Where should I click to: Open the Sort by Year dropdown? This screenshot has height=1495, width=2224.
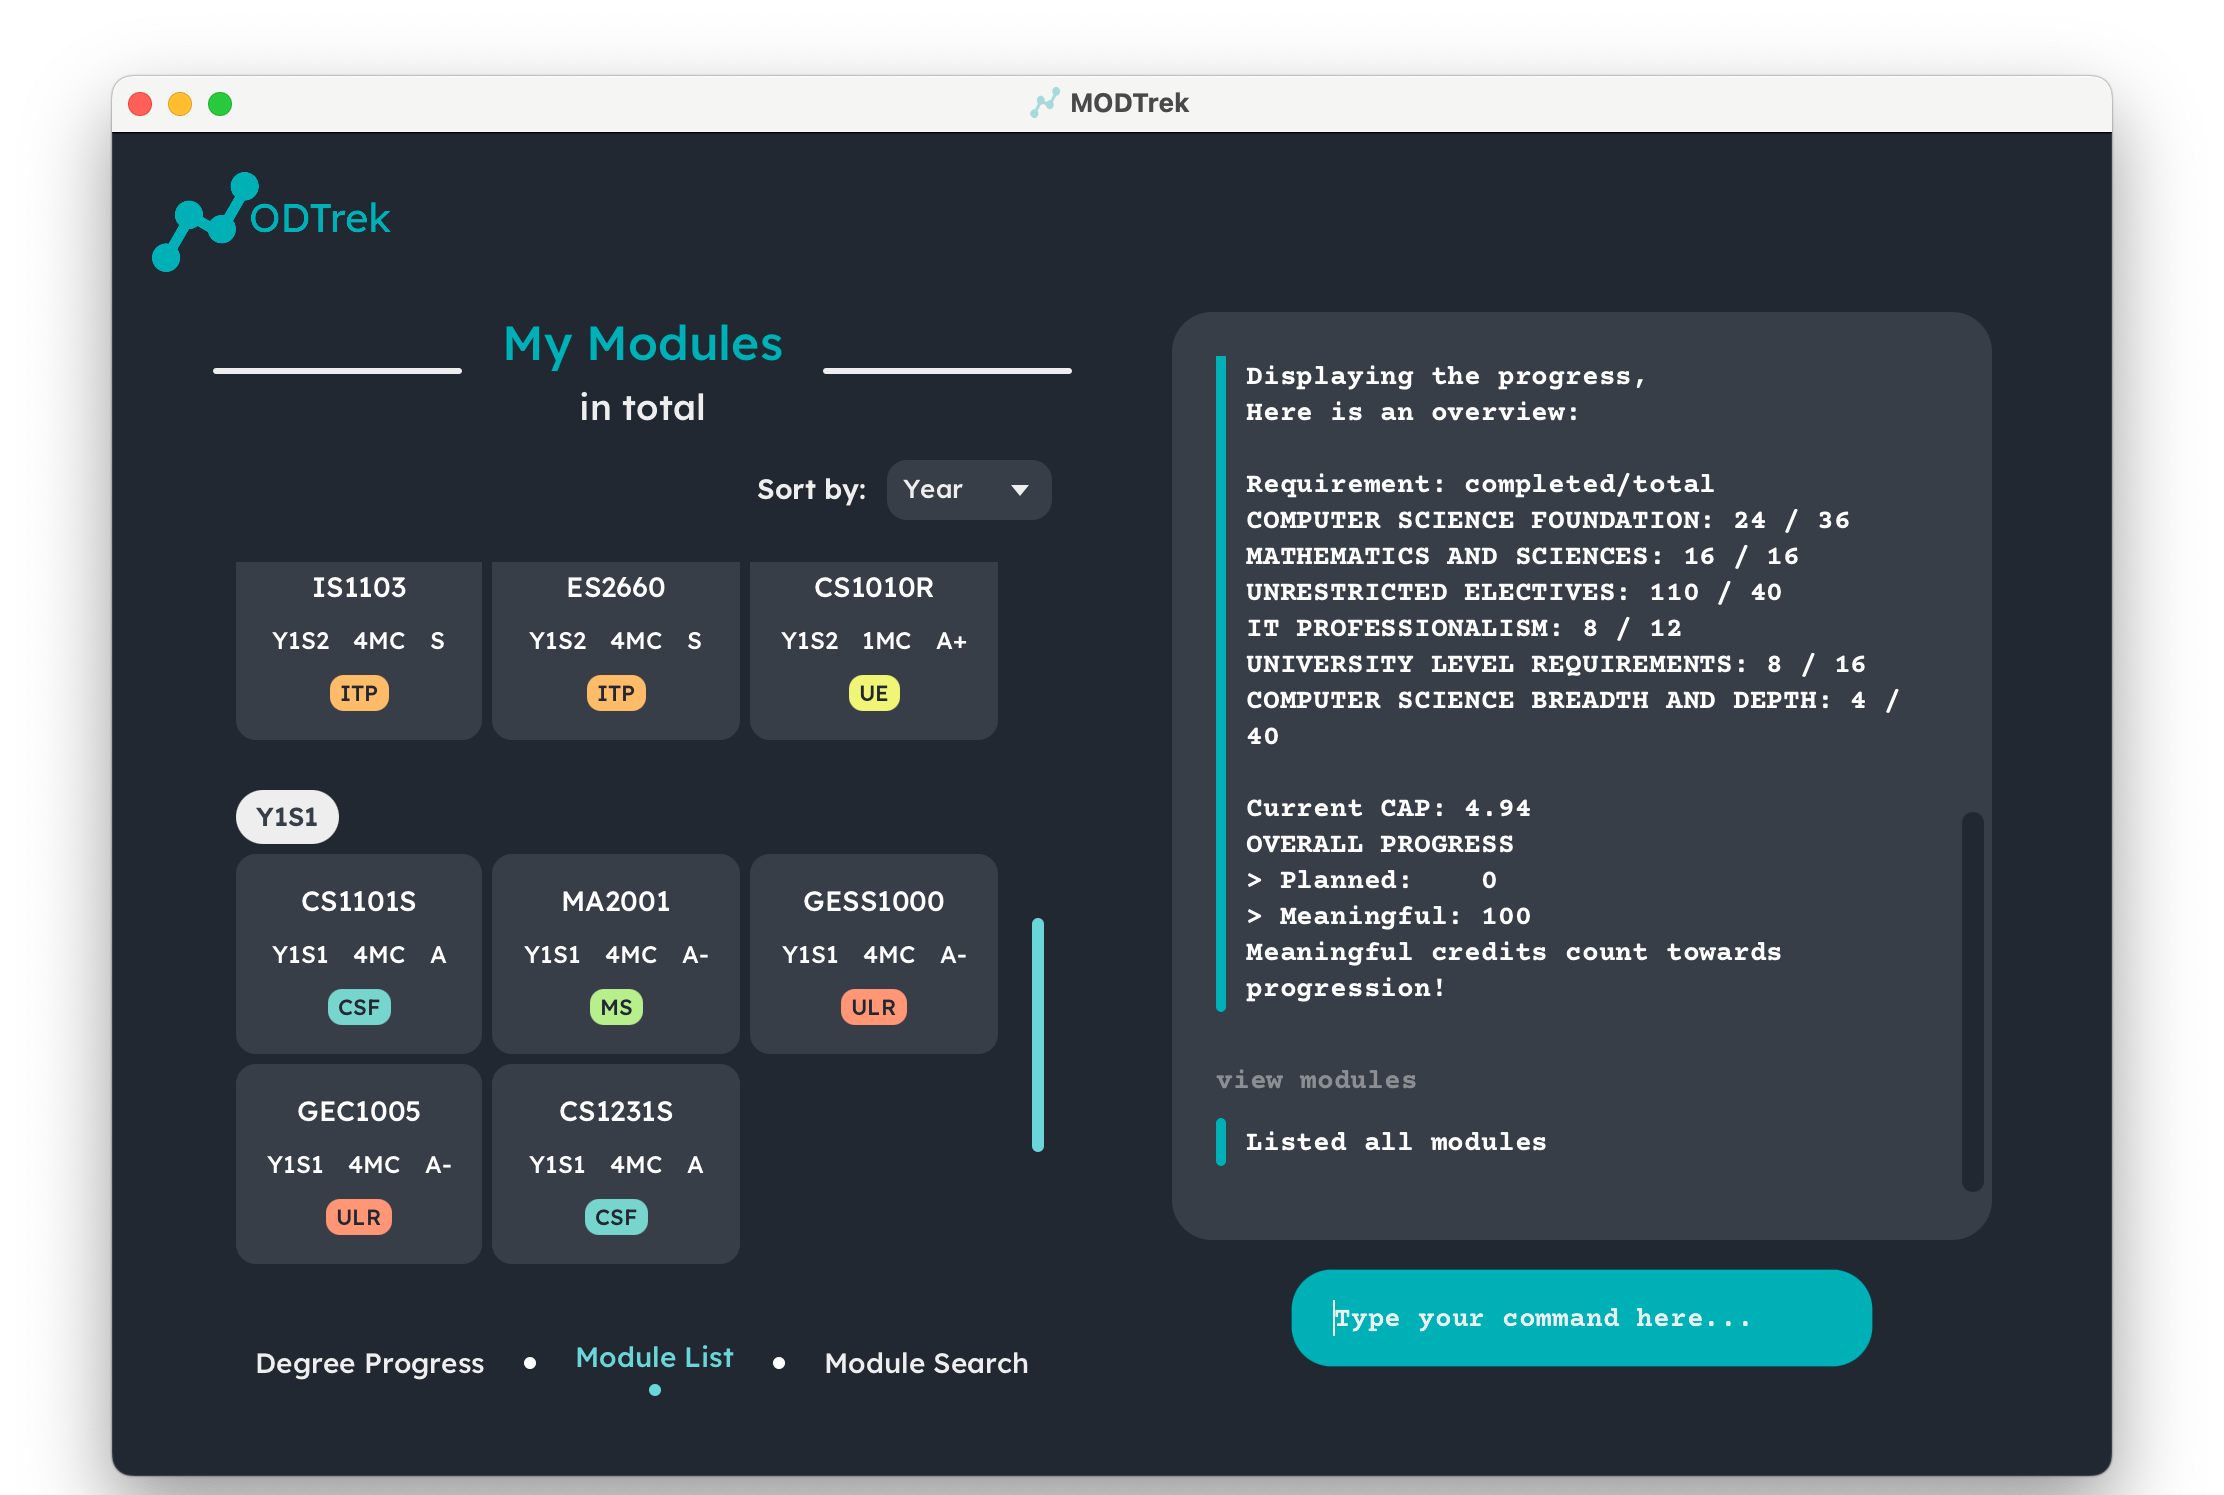[x=968, y=490]
